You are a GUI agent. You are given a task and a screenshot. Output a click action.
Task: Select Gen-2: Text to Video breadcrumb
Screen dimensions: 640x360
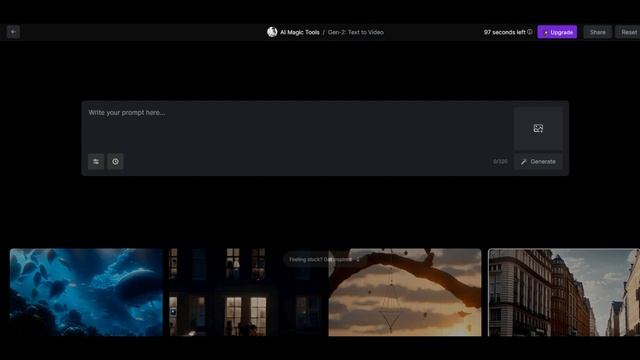point(356,32)
